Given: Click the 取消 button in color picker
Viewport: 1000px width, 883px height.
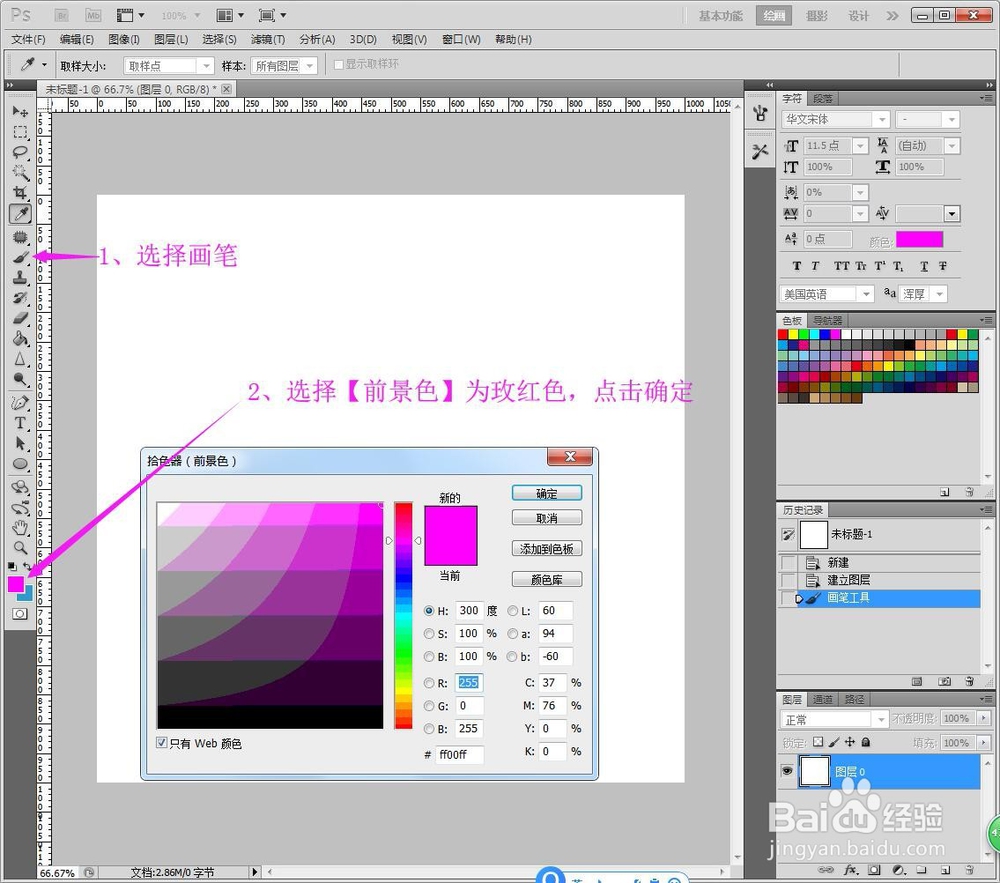Looking at the screenshot, I should pos(547,518).
